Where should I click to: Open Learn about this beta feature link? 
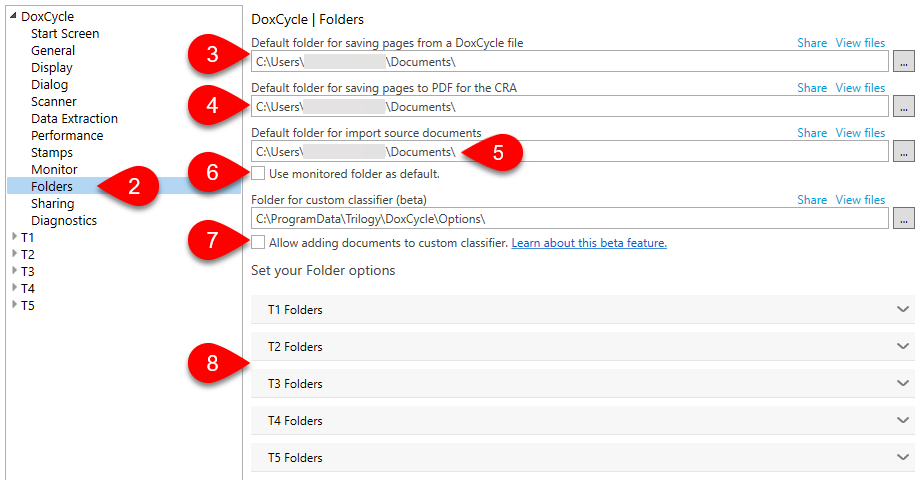coord(589,243)
